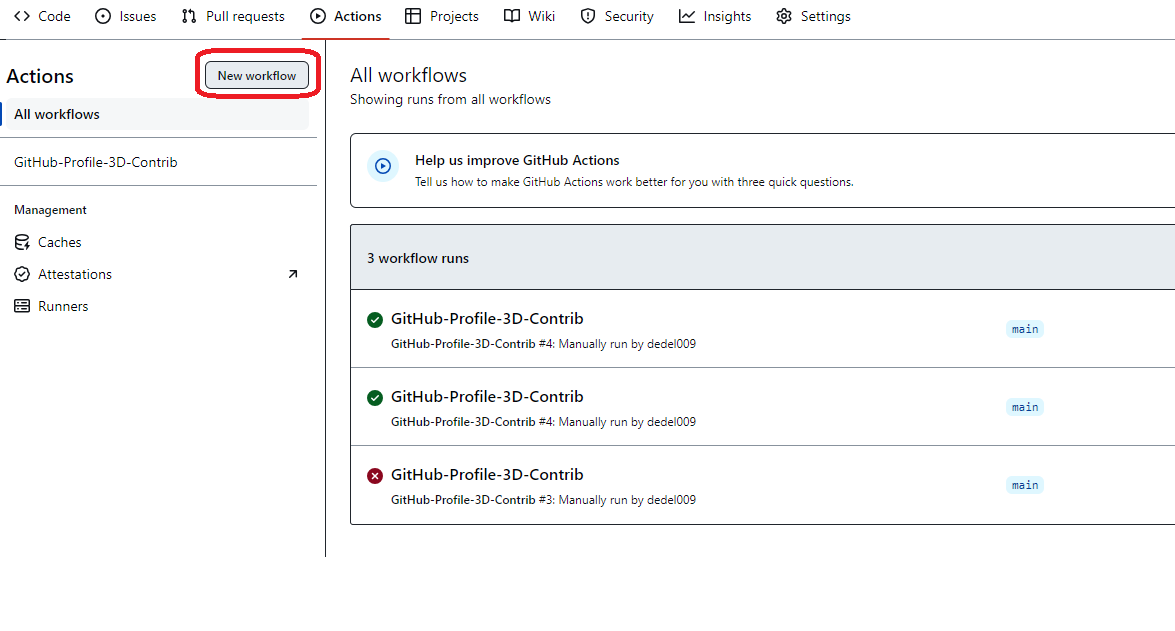Image resolution: width=1175 pixels, height=631 pixels.
Task: Click the '3 workflow runs' text
Action: pos(417,258)
